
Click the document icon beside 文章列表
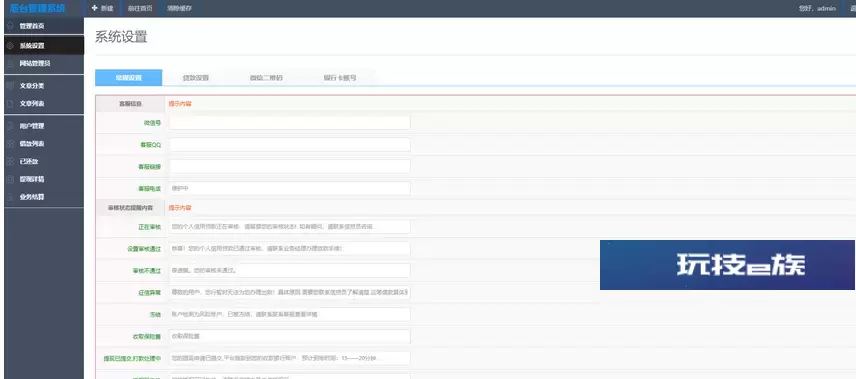[x=10, y=104]
